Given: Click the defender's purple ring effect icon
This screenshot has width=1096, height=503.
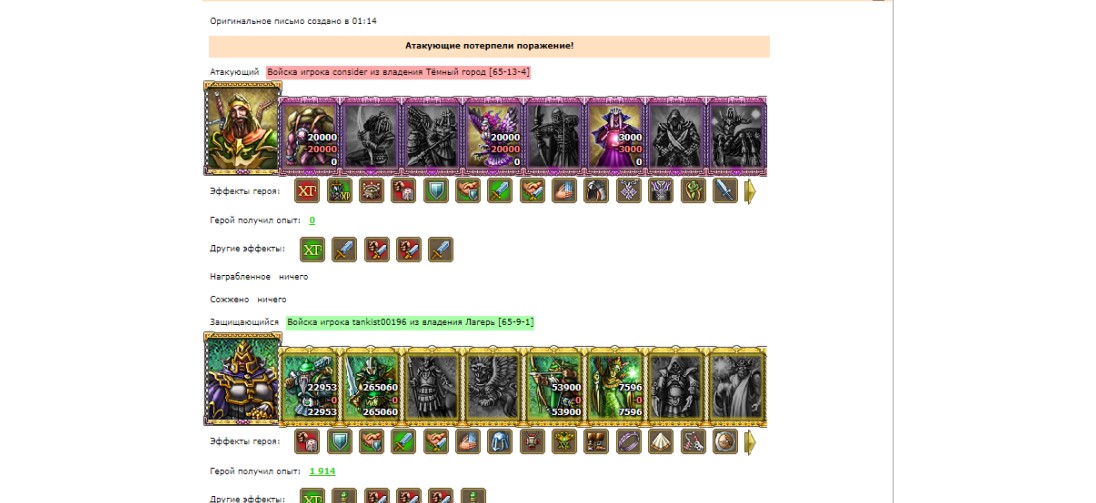Looking at the screenshot, I should [628, 442].
